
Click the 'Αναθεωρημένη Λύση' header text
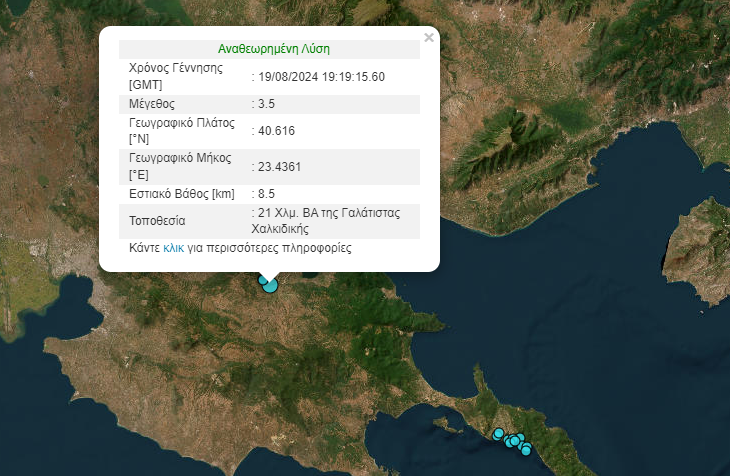tap(273, 48)
